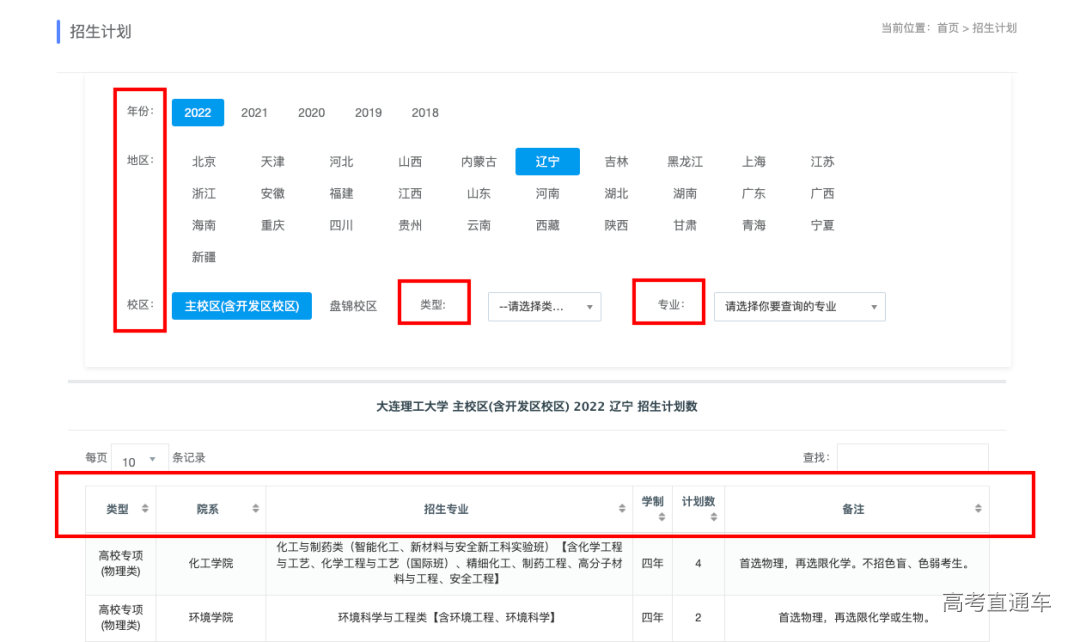The width and height of the screenshot is (1080, 642).
Task: Click sort arrows in 备注 column header
Action: [x=978, y=509]
